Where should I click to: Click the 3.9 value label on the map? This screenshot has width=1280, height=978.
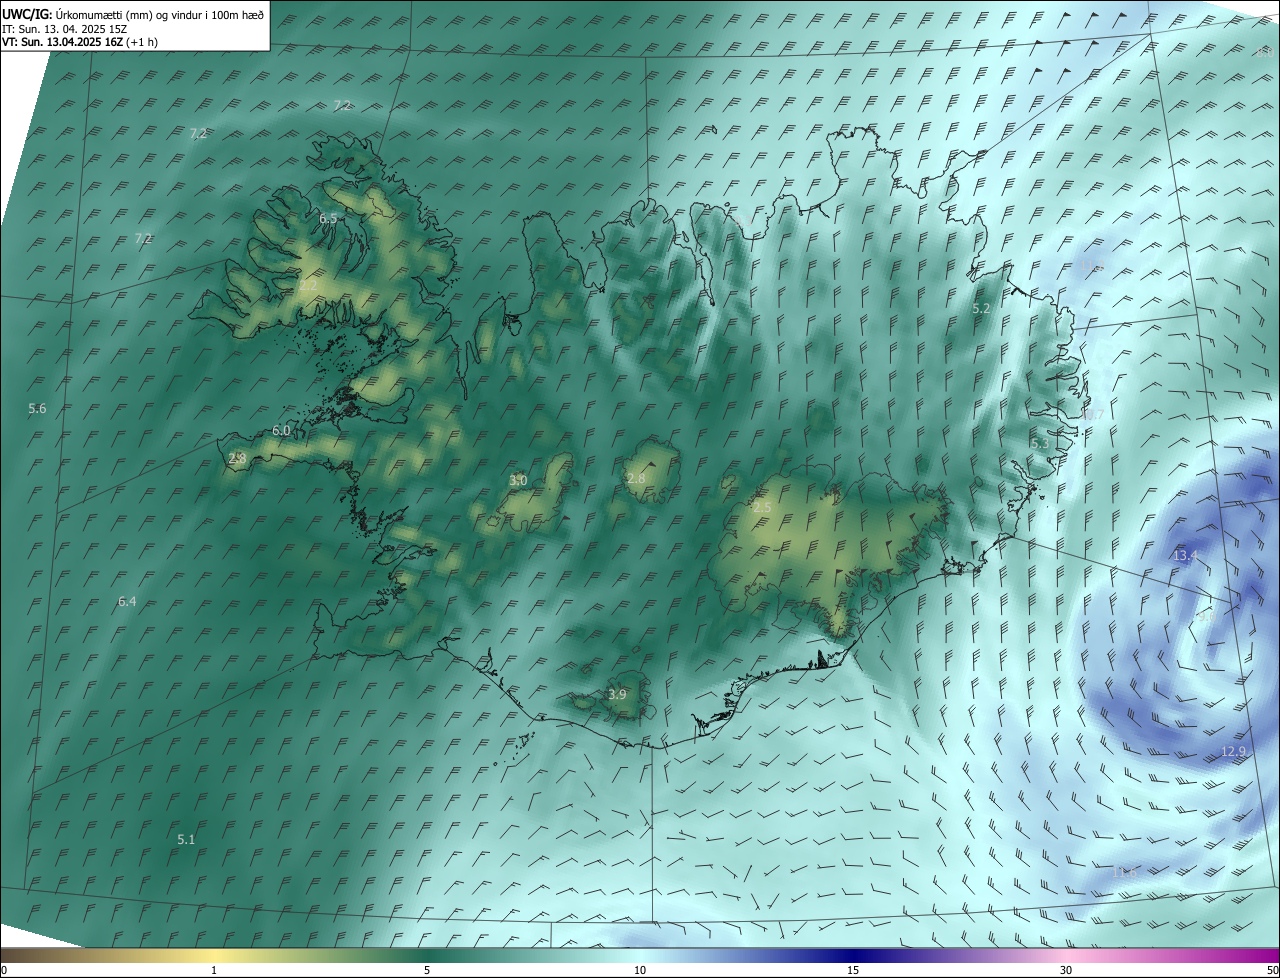point(617,694)
